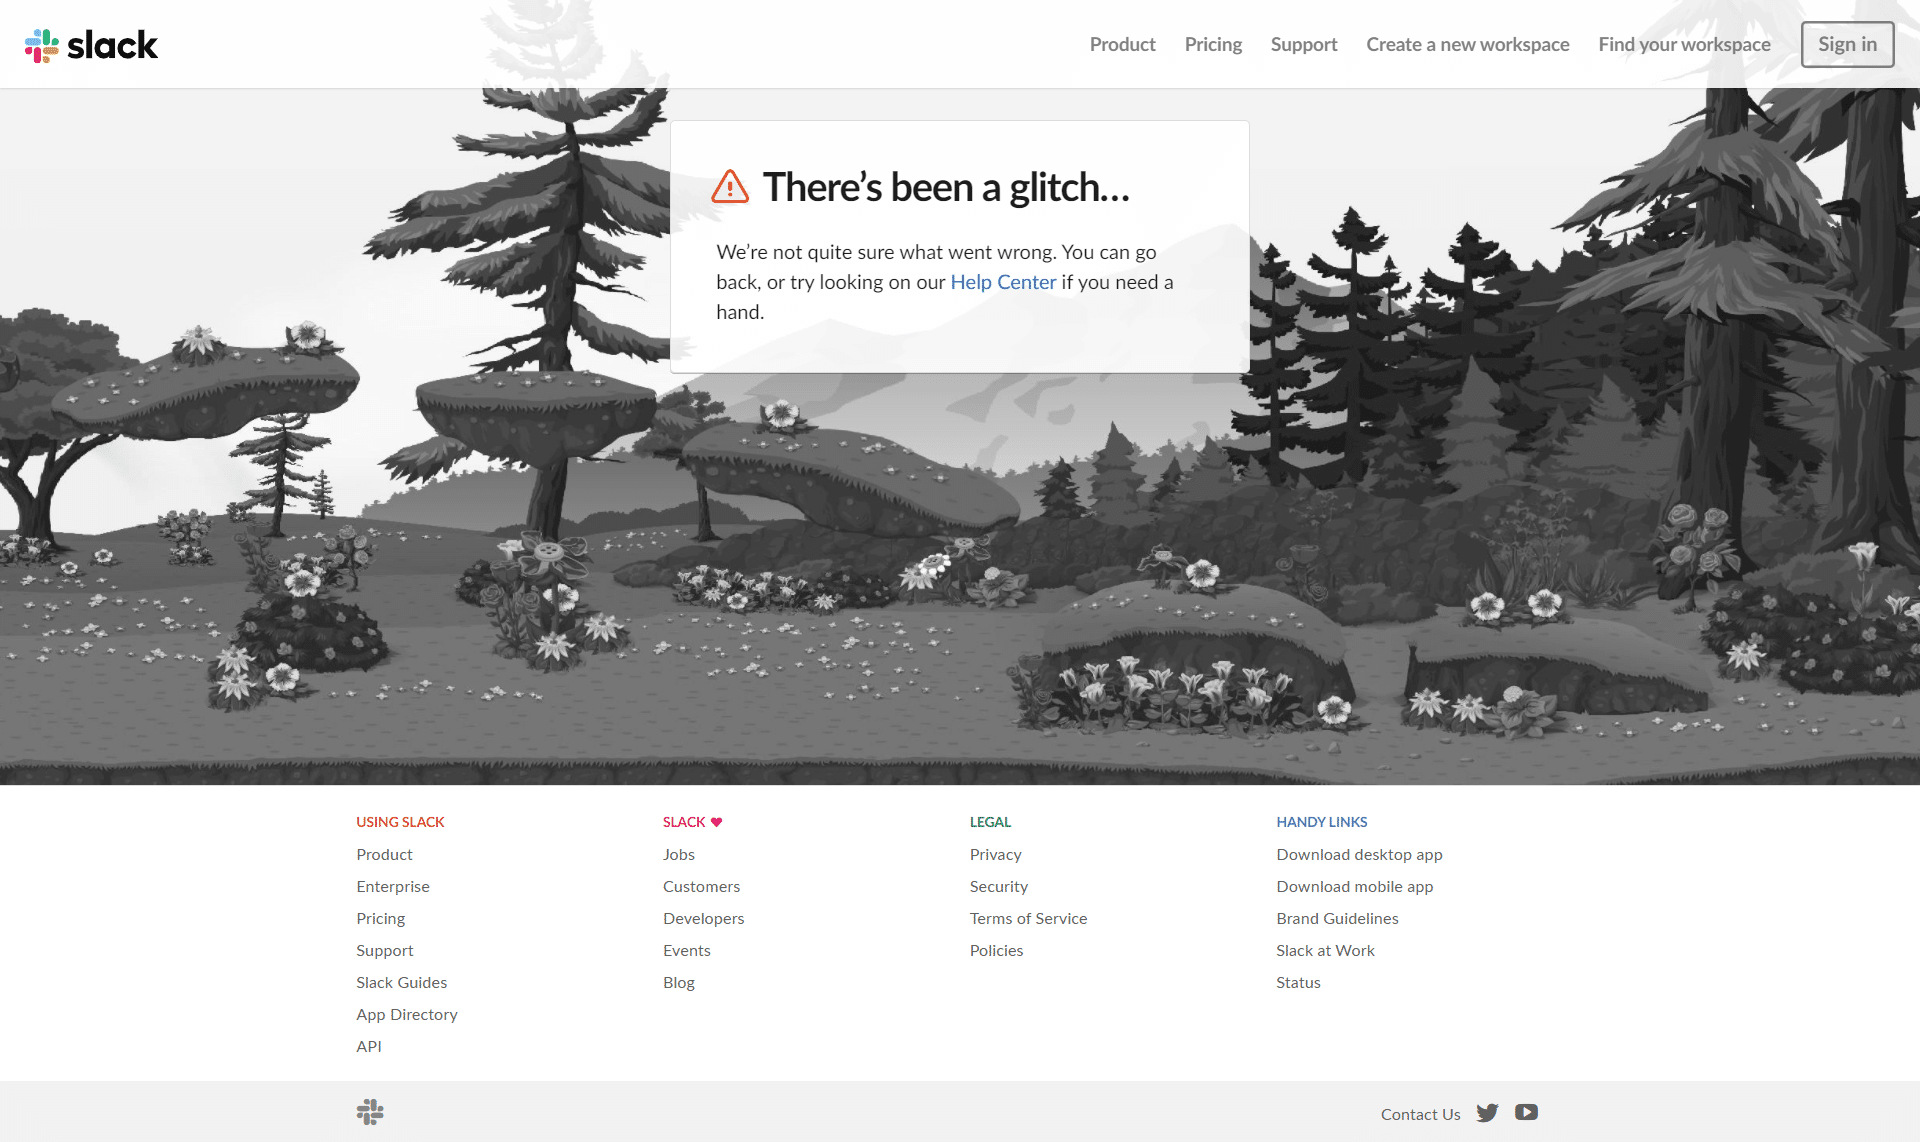
Task: Click the Privacy link in Legal section
Action: tap(996, 854)
